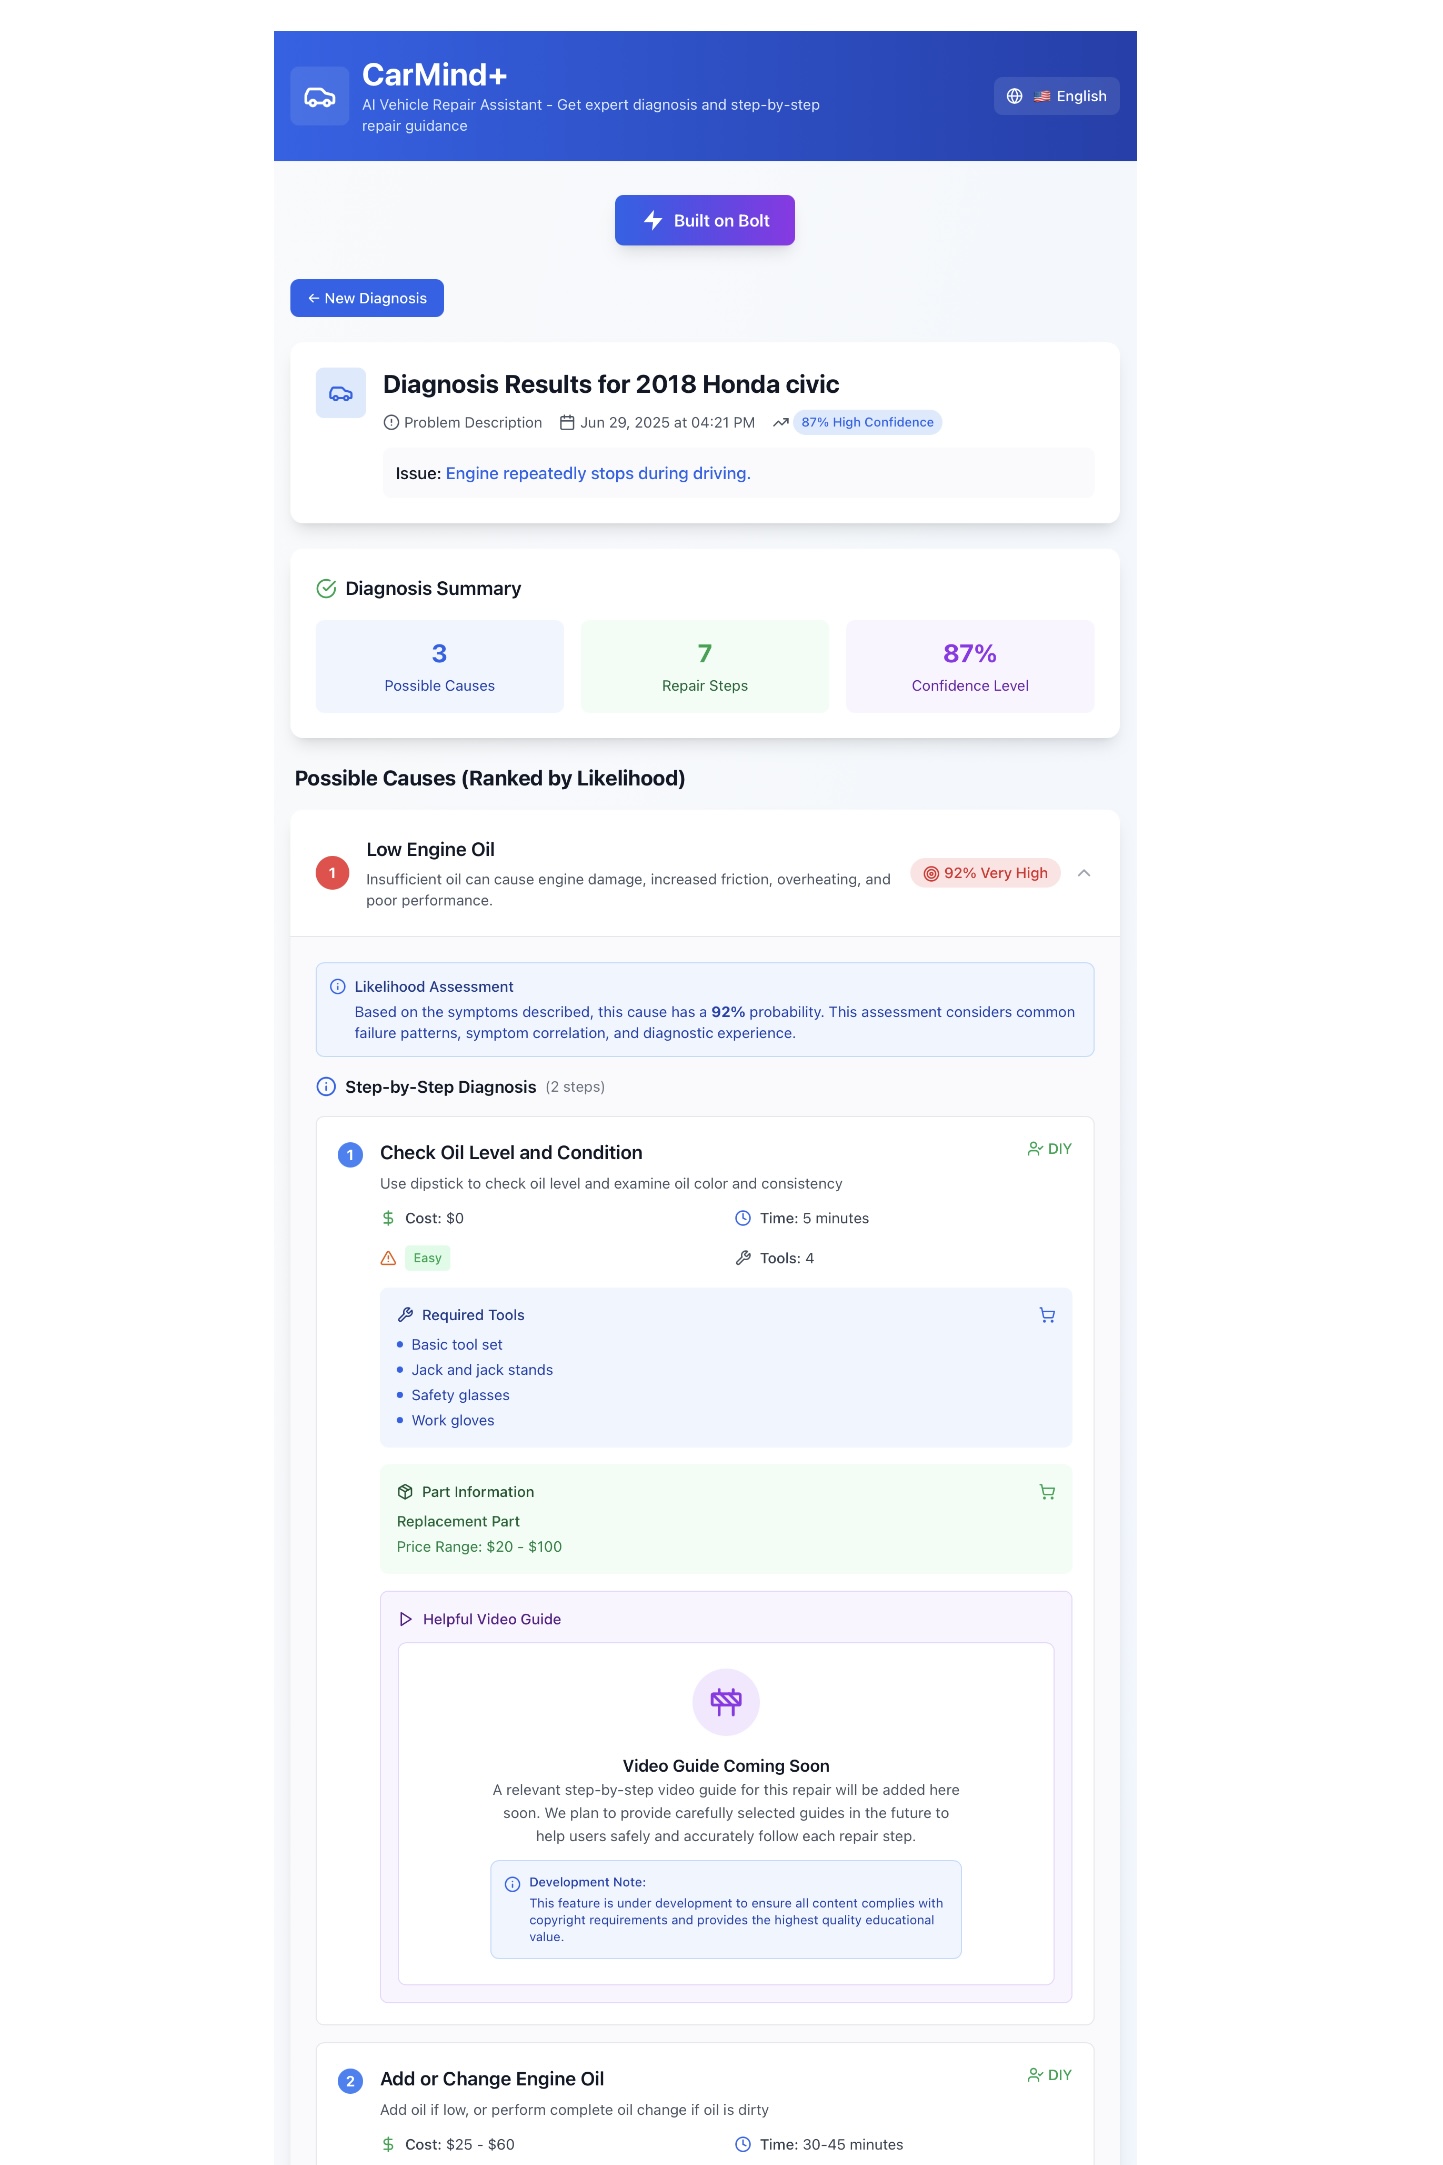This screenshot has width=1443, height=2165.
Task: Click the Built on Bolt badge
Action: (705, 220)
